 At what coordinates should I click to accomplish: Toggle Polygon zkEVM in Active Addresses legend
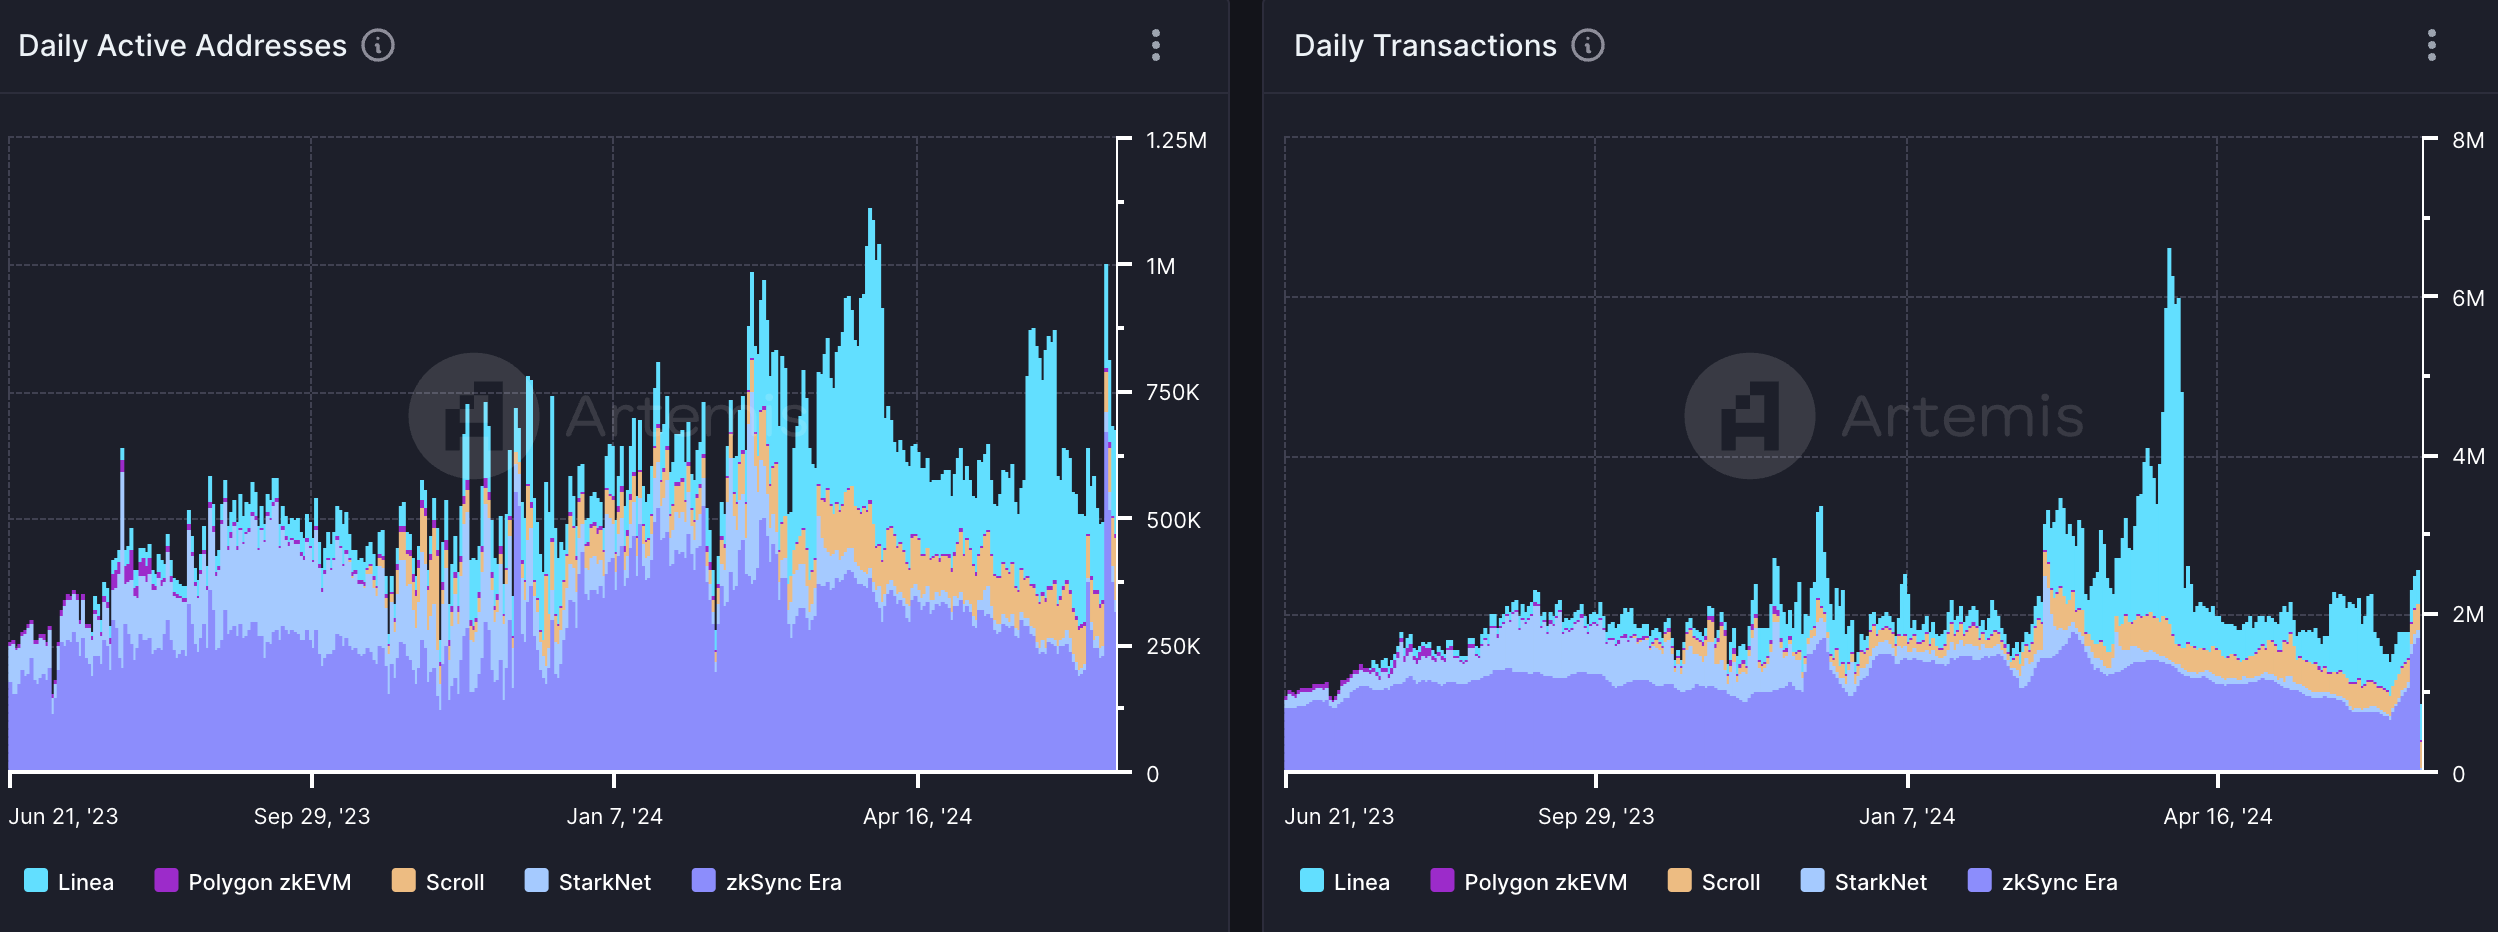point(253,881)
